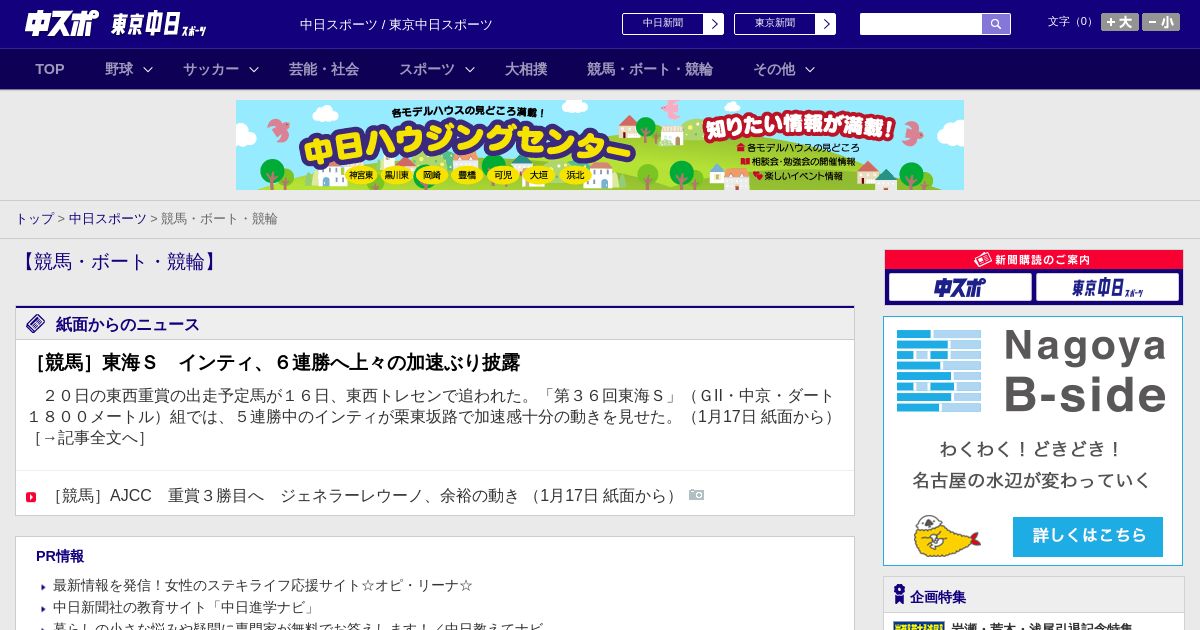This screenshot has width=1200, height=630.
Task: Expand the サッカー dropdown chevron
Action: pos(254,69)
